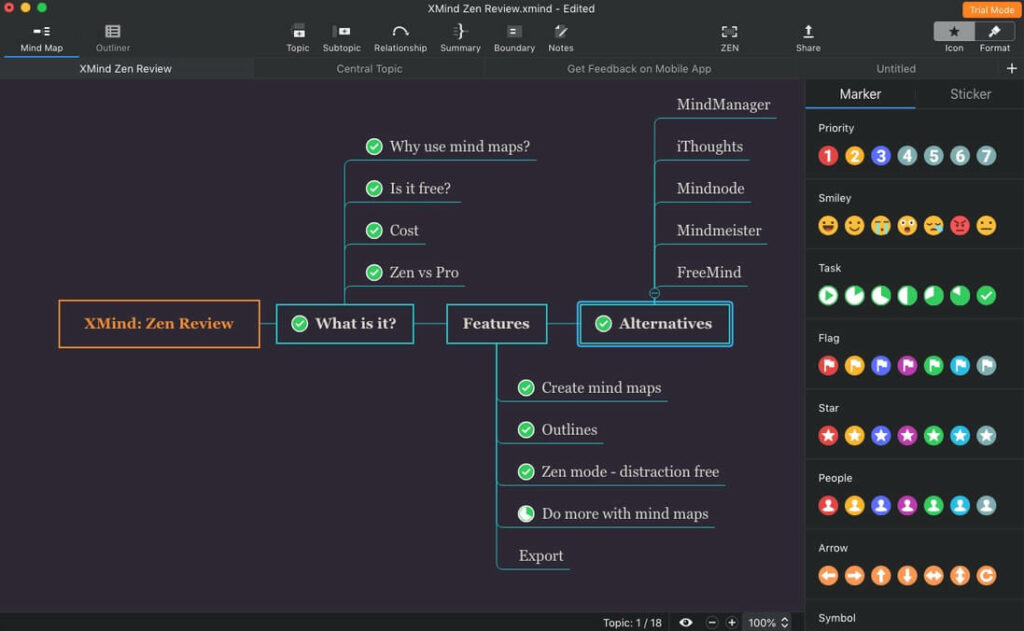Image resolution: width=1024 pixels, height=631 pixels.
Task: Click checkmark marker on Is it free?
Action: point(374,188)
